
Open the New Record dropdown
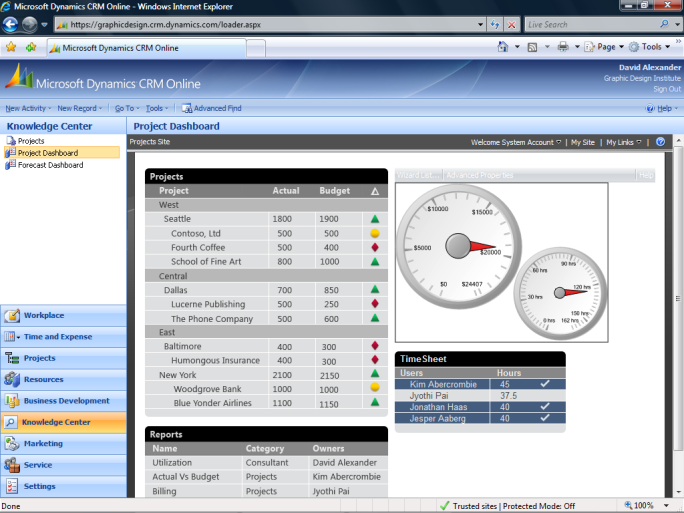point(80,108)
